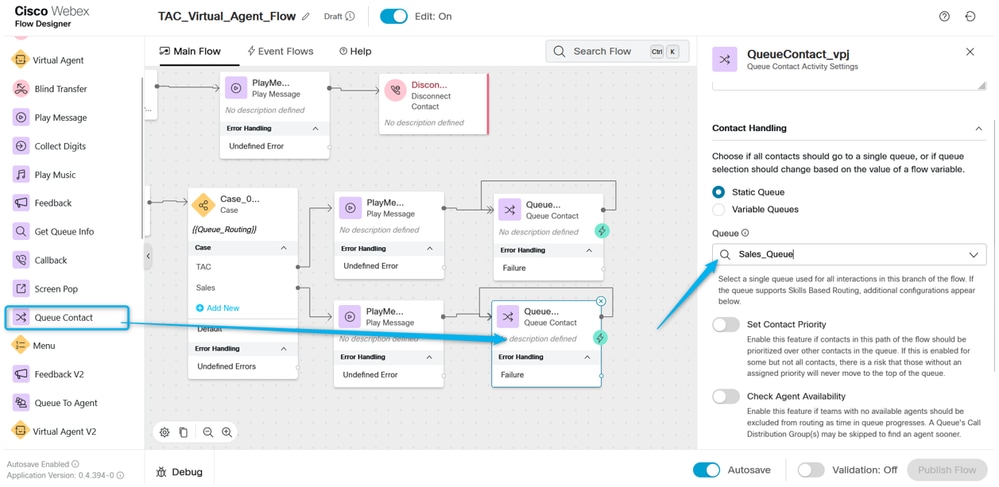Open the Debug panel

click(x=179, y=472)
